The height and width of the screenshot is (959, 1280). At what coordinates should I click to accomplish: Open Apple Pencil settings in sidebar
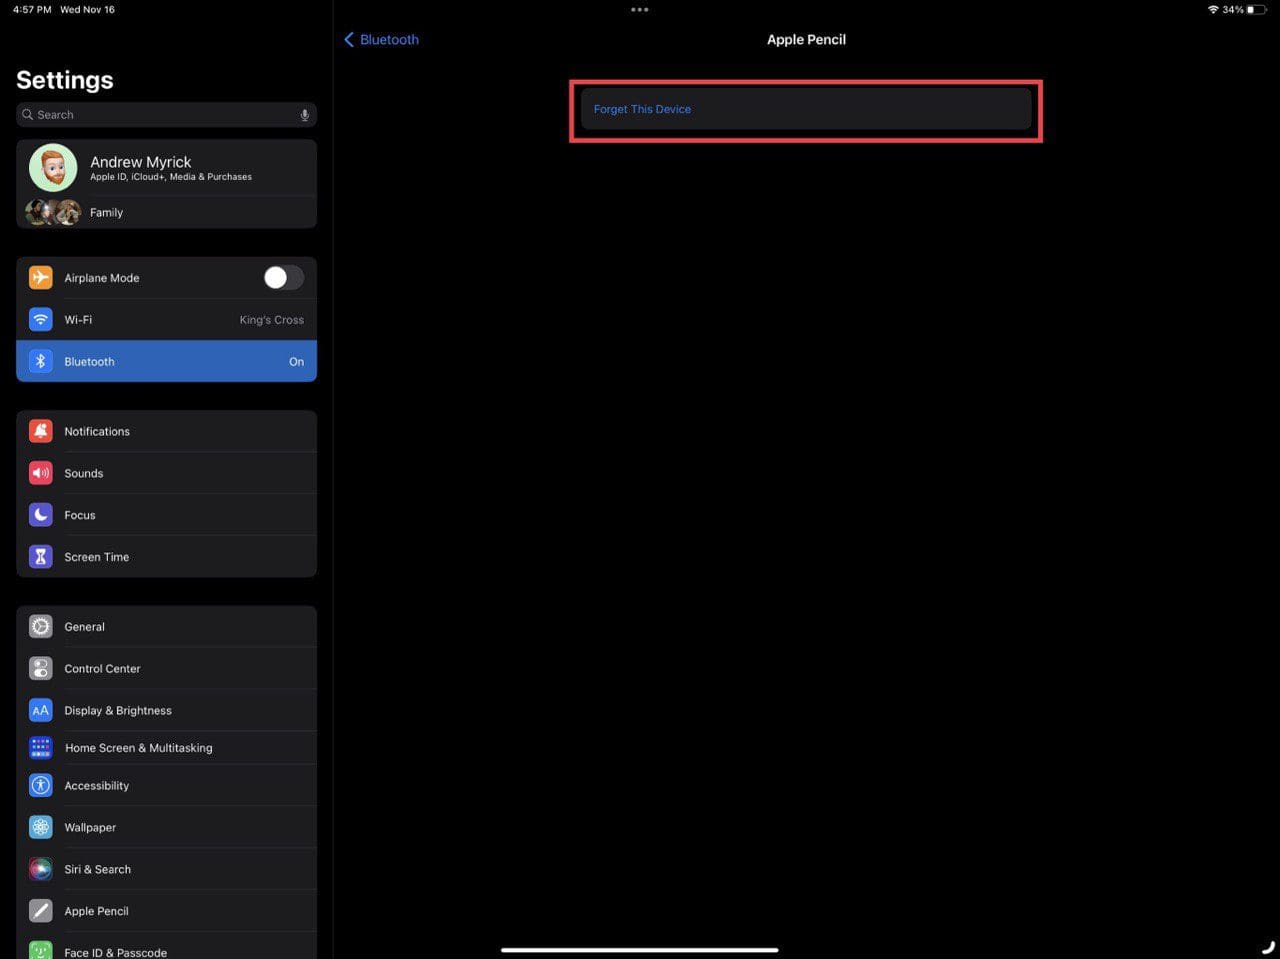tap(166, 911)
